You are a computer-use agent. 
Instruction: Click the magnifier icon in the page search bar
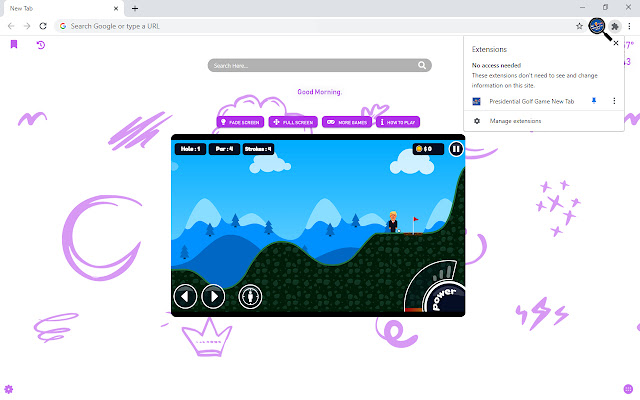coord(422,65)
